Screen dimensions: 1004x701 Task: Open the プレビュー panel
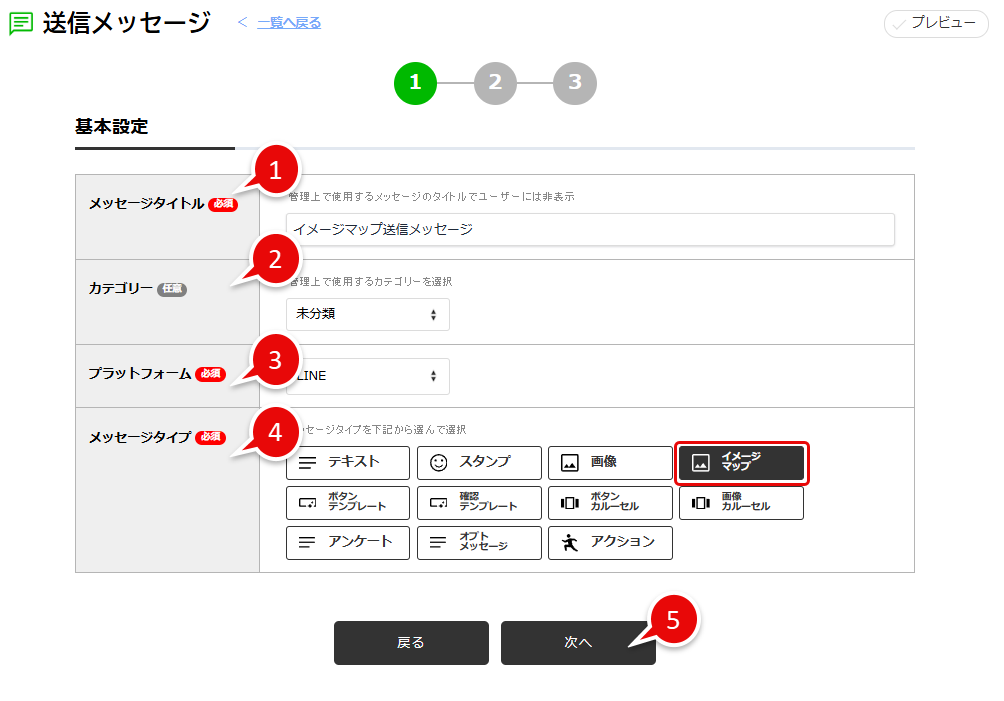point(936,23)
